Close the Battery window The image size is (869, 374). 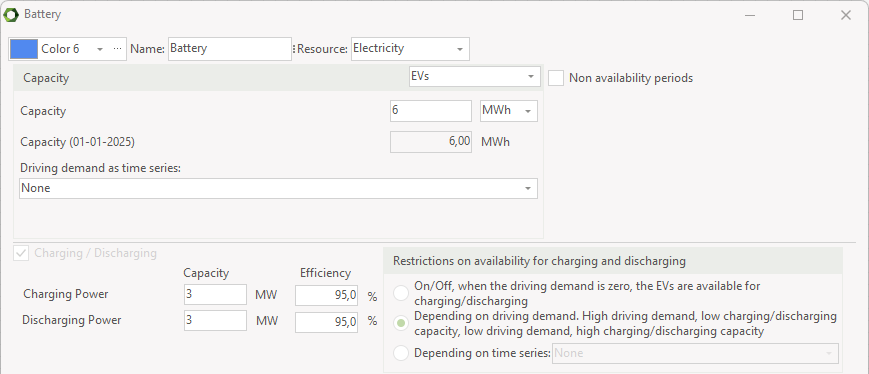(846, 16)
